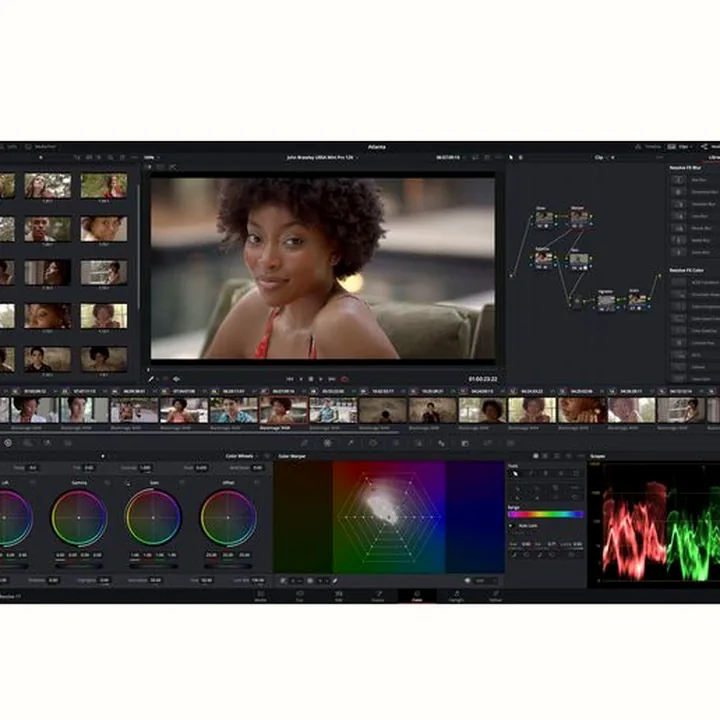This screenshot has height=720, width=720.
Task: Toggle the Timeline panel button at top
Action: [648, 147]
